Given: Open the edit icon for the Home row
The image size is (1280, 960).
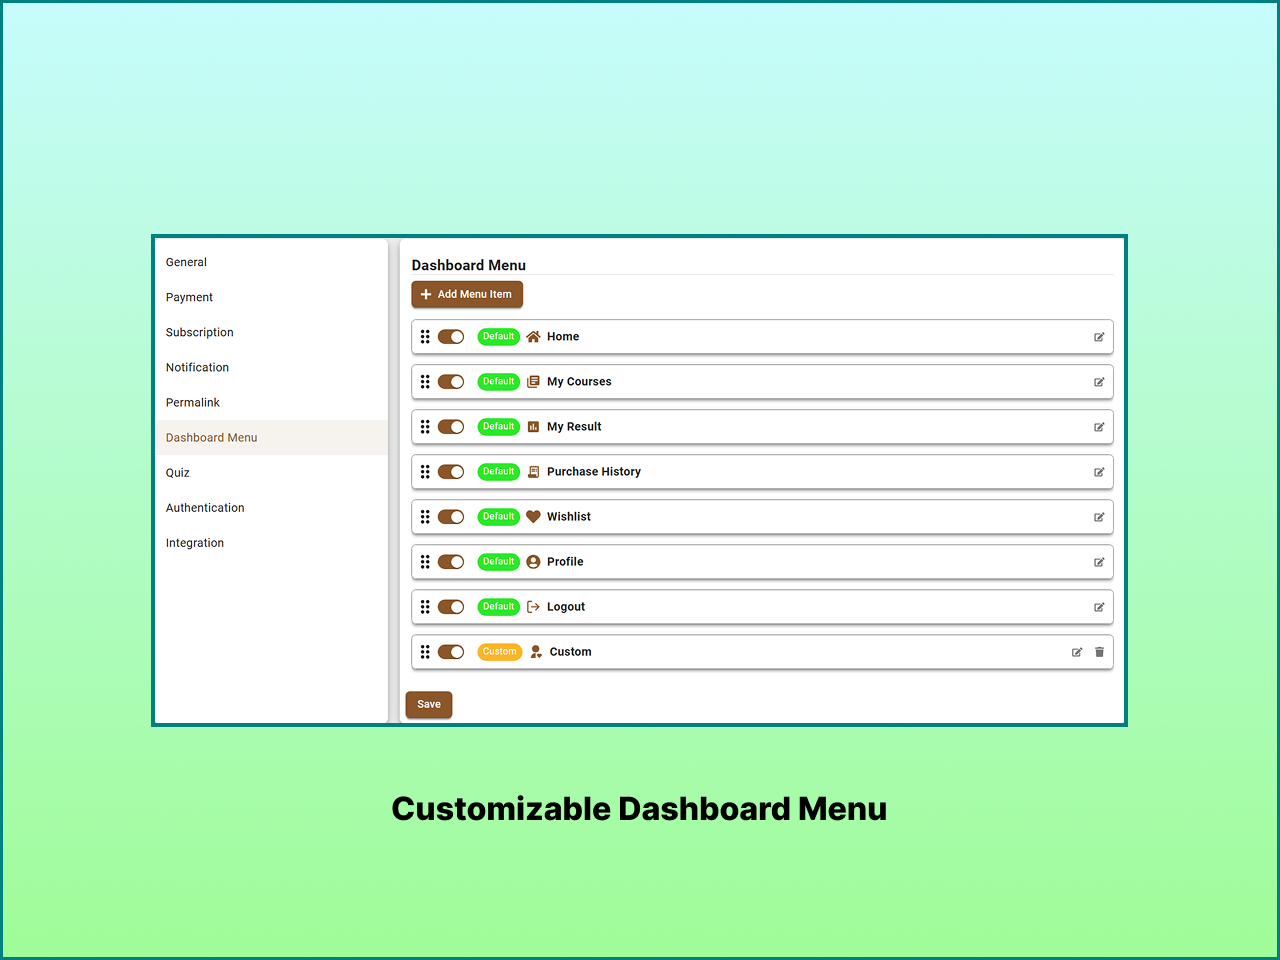Looking at the screenshot, I should pos(1099,337).
